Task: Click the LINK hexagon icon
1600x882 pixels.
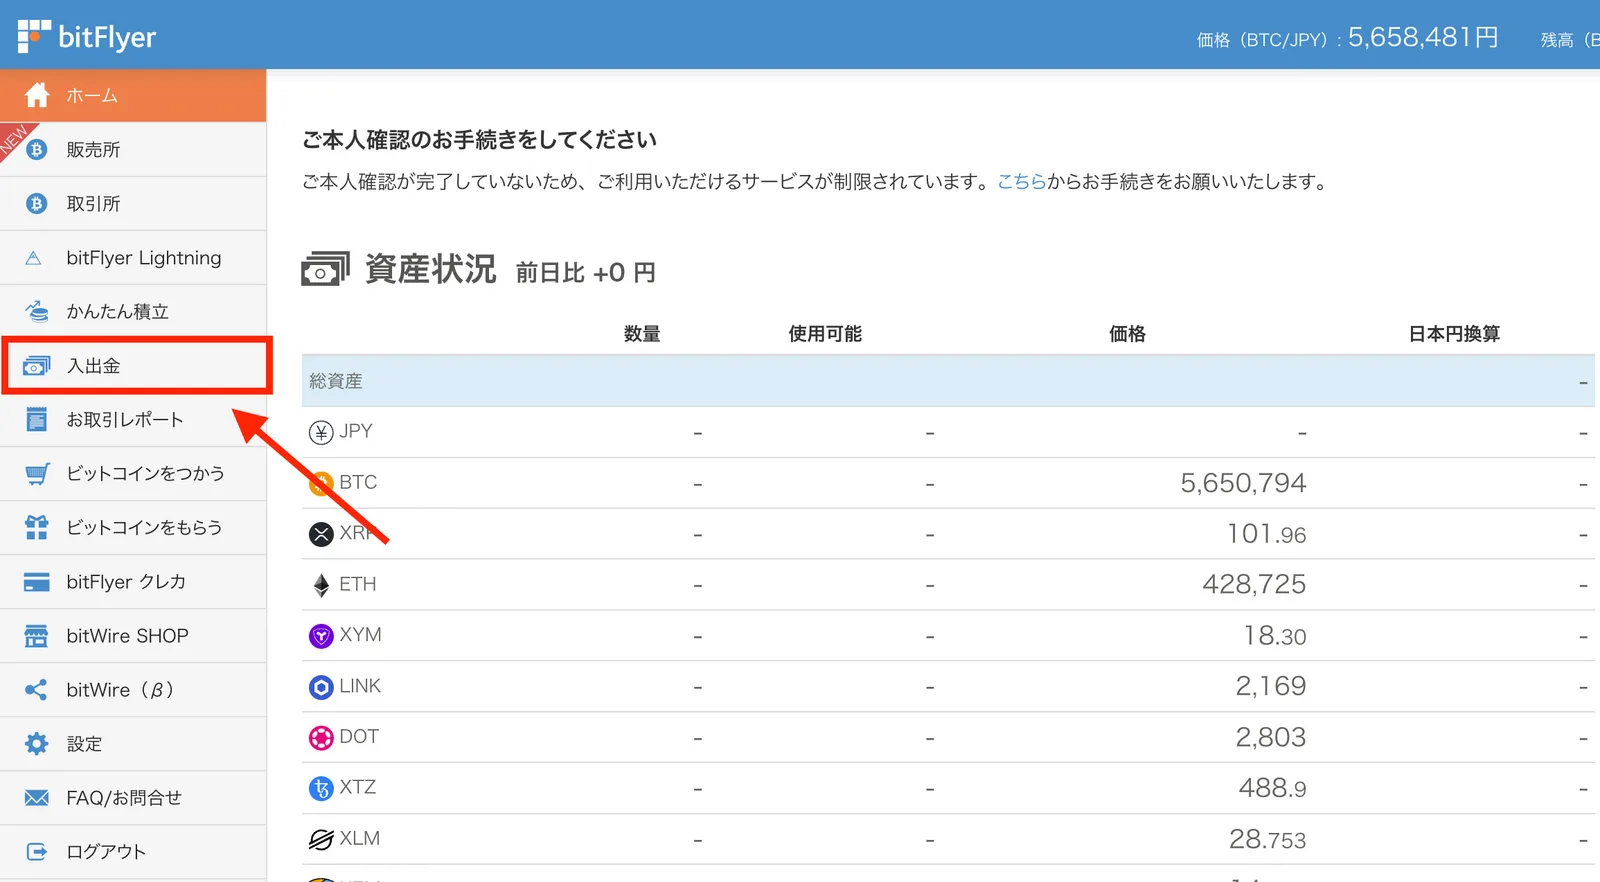Action: tap(321, 687)
